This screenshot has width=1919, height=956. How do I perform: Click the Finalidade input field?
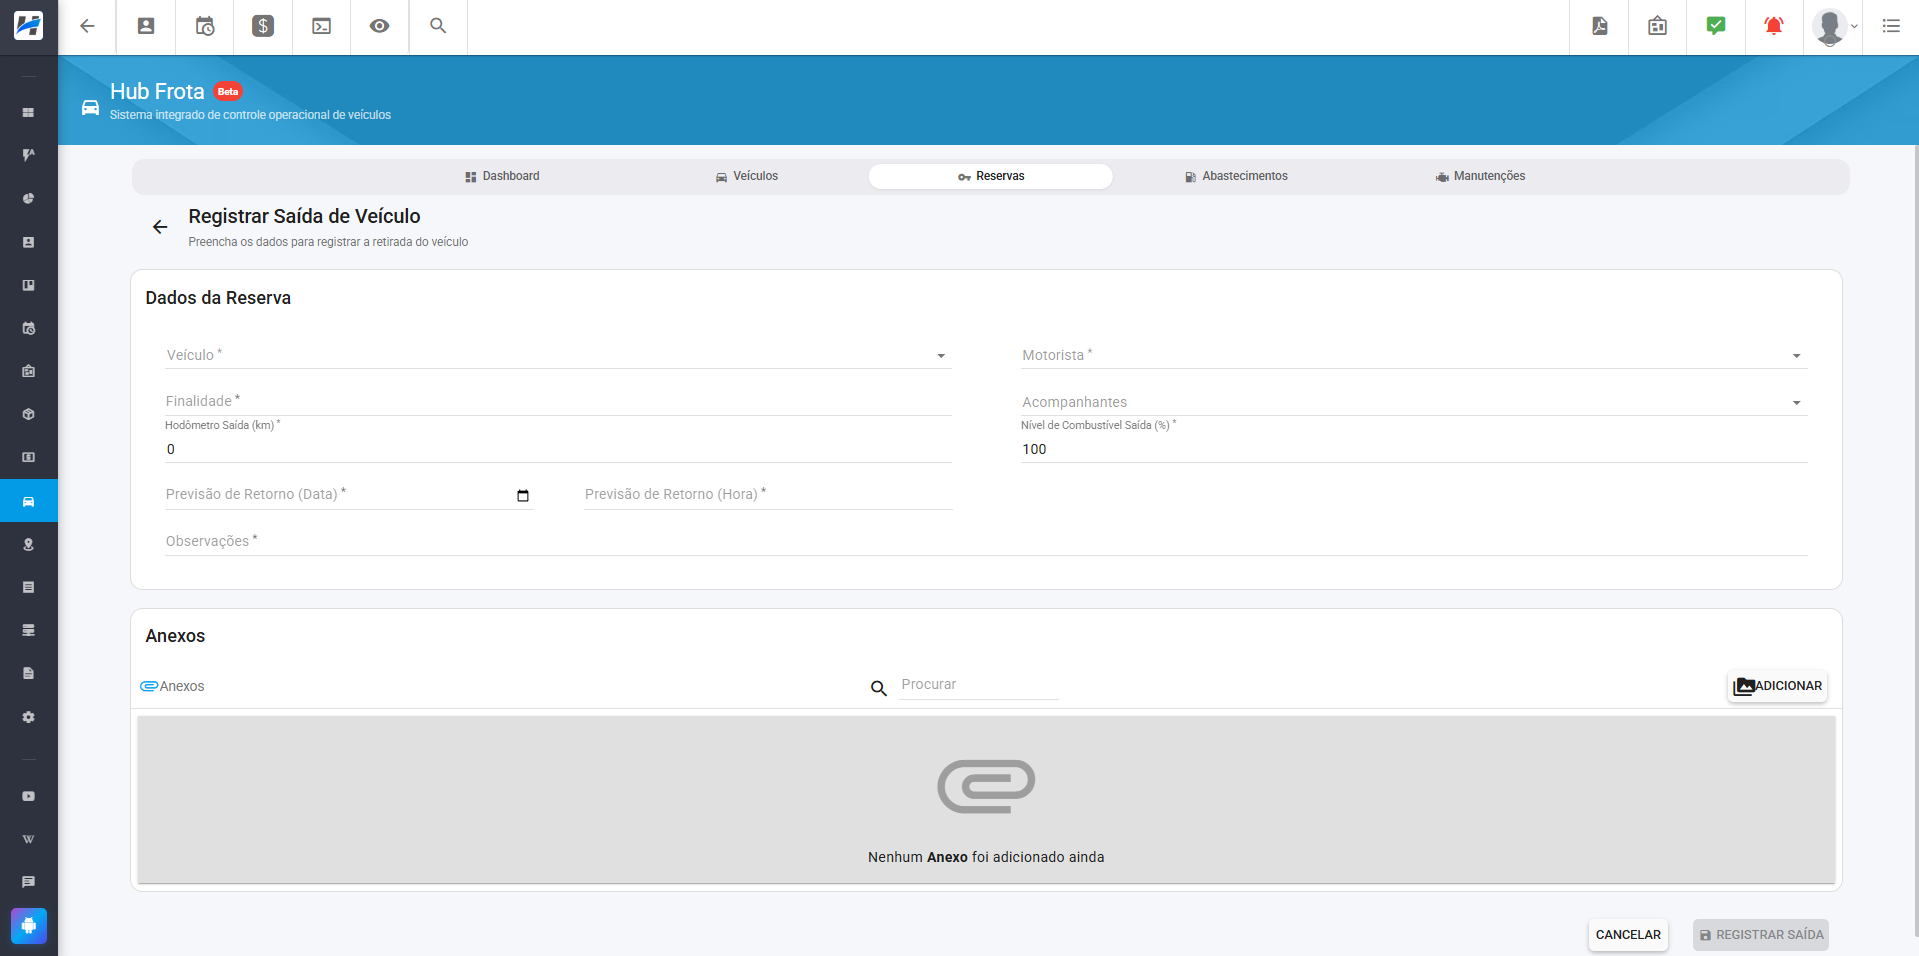click(x=558, y=401)
